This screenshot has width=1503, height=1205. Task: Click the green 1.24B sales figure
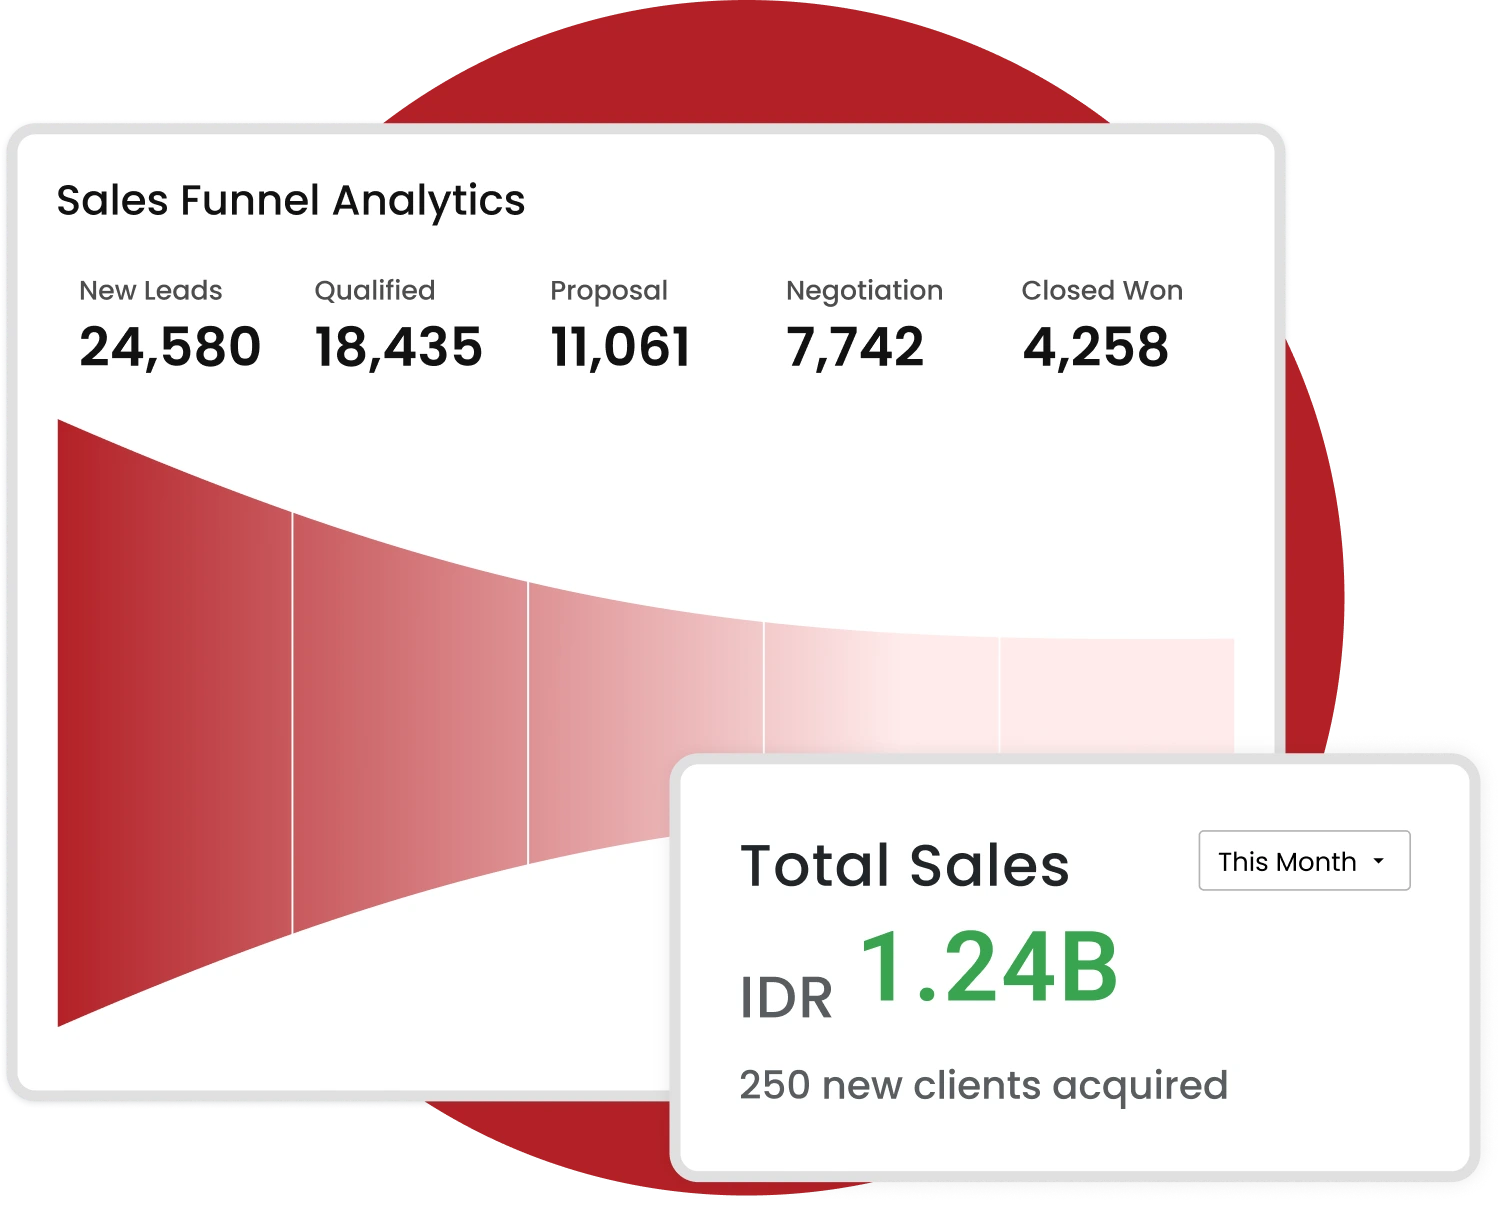[988, 969]
